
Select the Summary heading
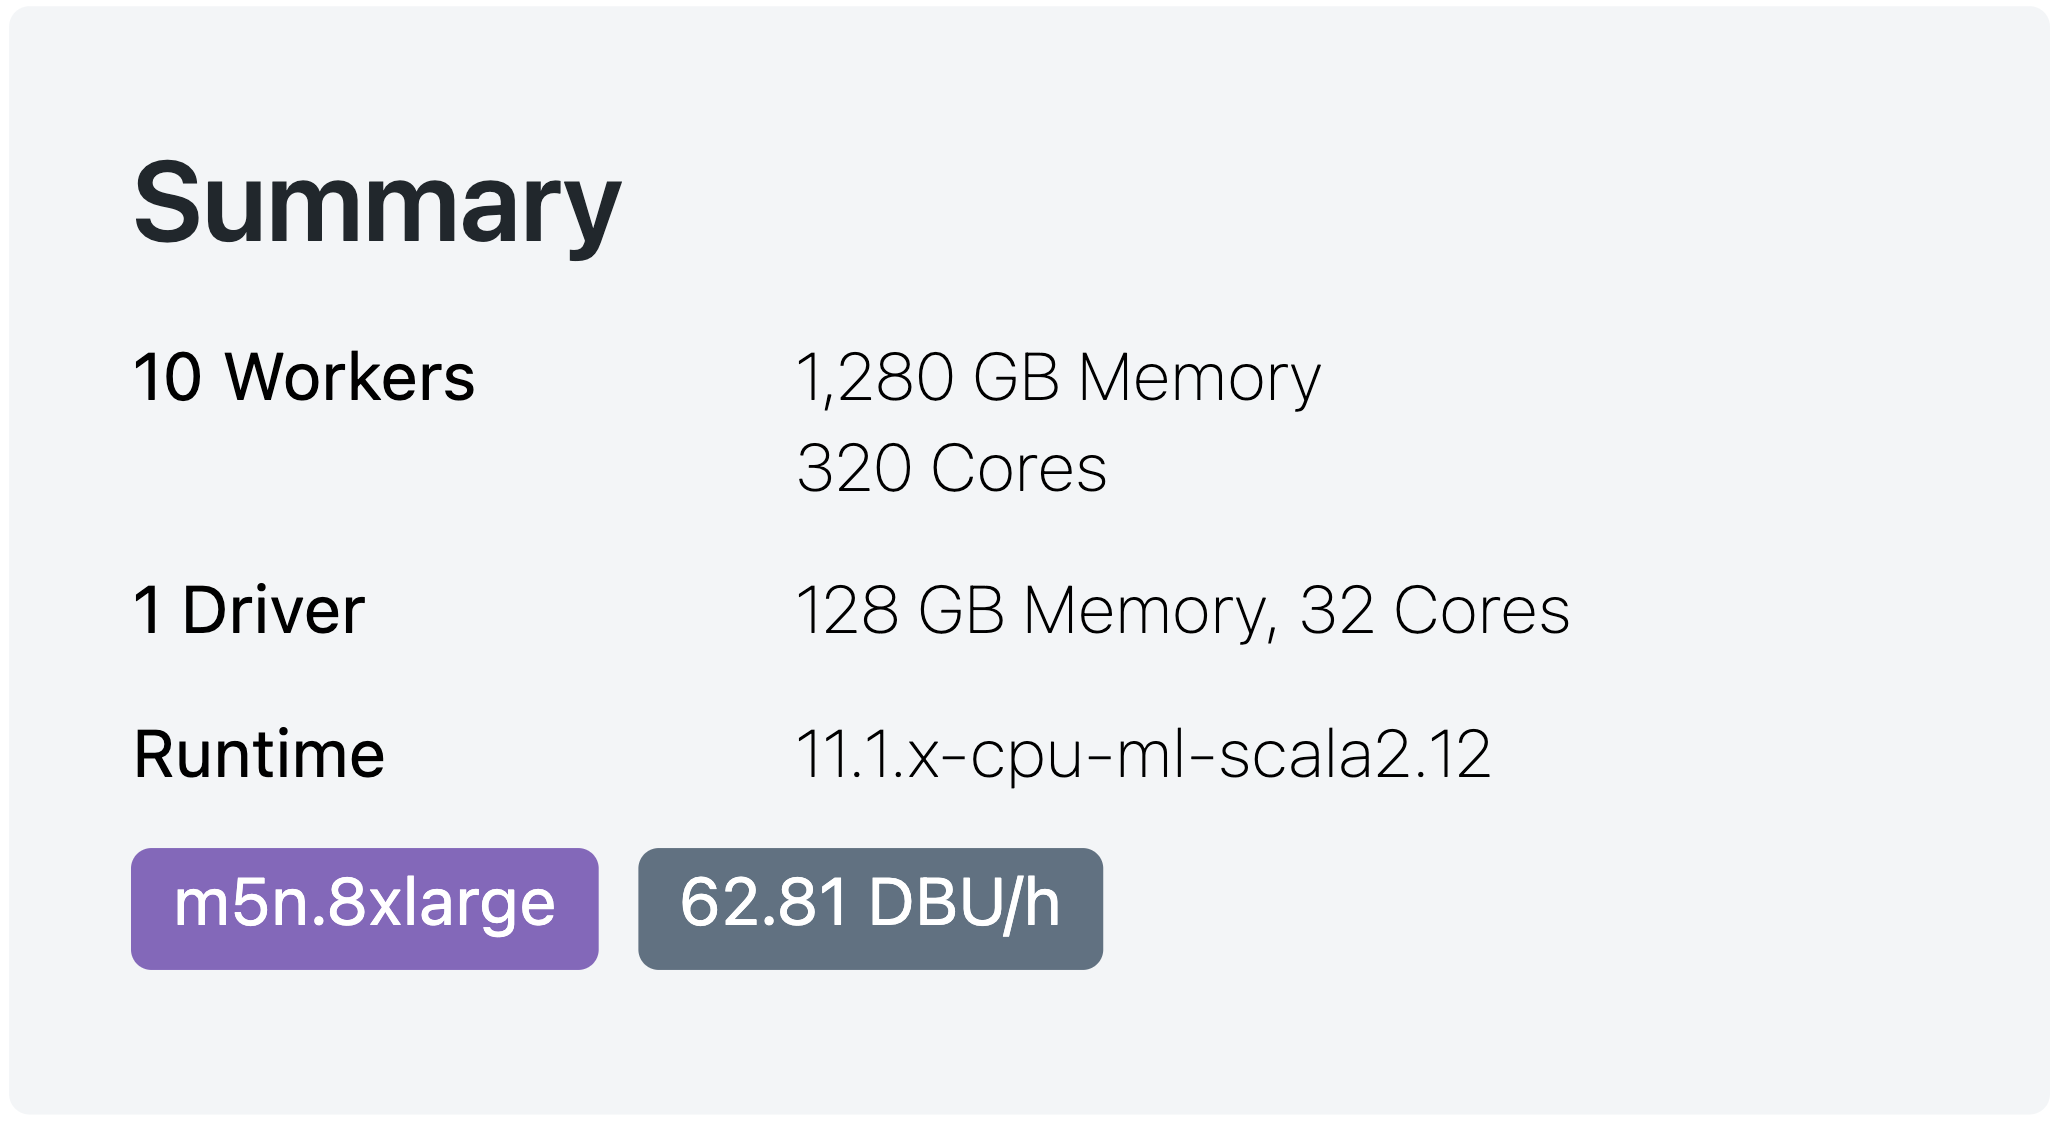(x=377, y=204)
